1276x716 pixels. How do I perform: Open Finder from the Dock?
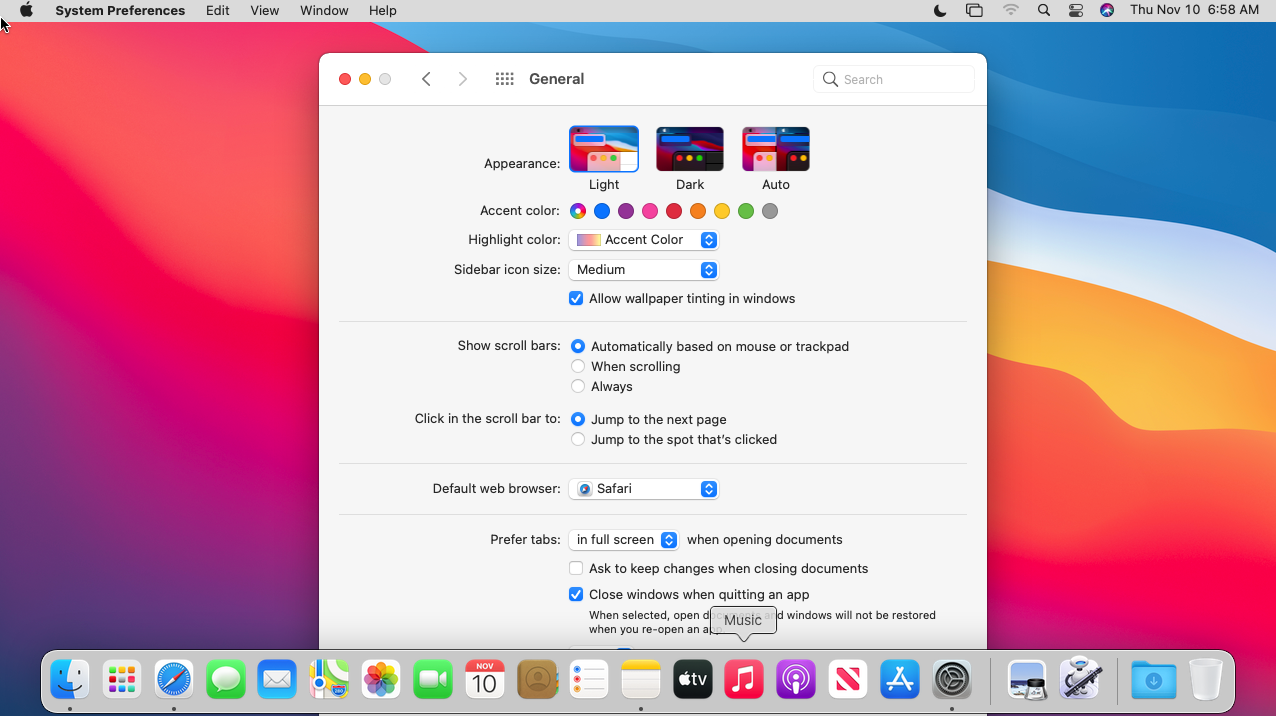(70, 680)
